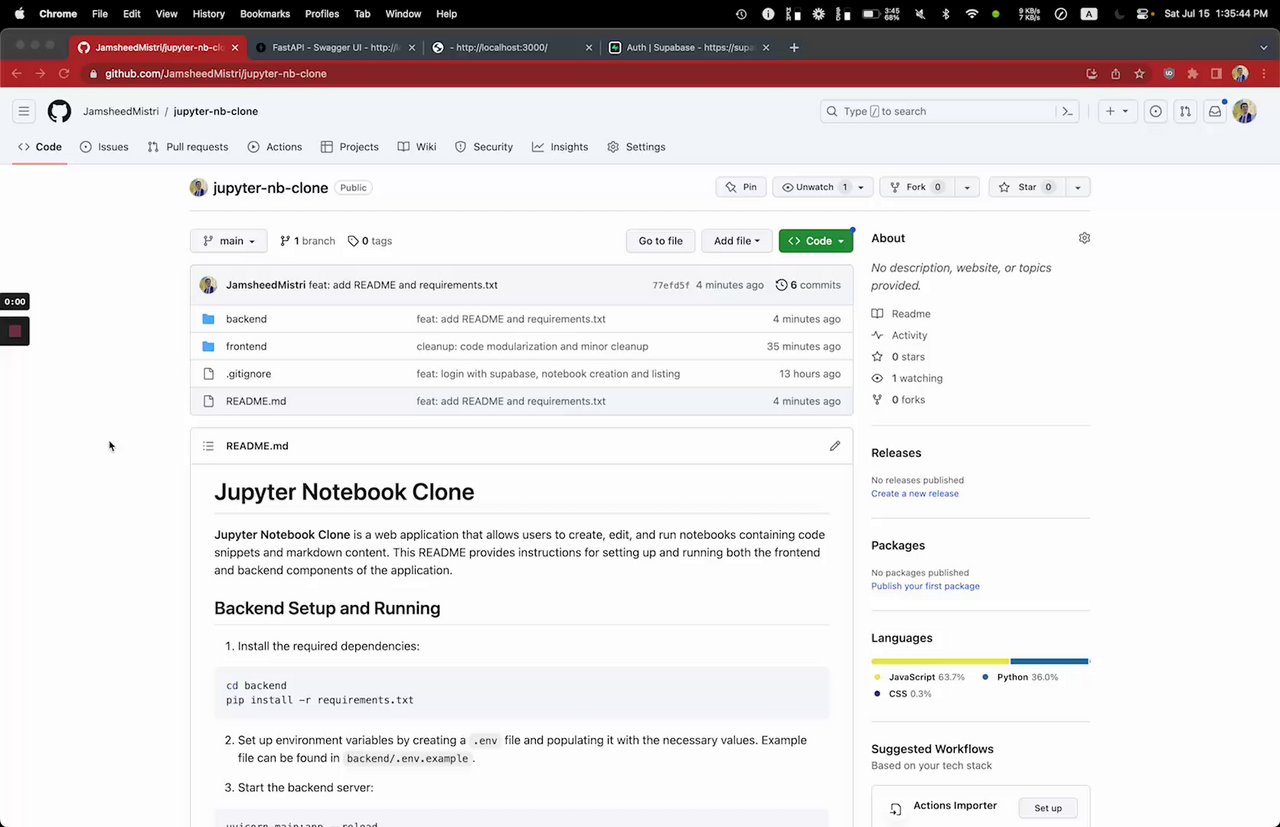The image size is (1280, 827).
Task: Click the yellow JavaScript segment of the languages bar
Action: pos(940,661)
